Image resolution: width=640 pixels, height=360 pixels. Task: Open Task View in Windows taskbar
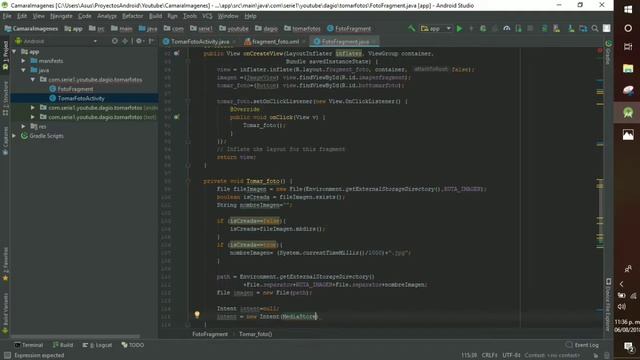[628, 47]
